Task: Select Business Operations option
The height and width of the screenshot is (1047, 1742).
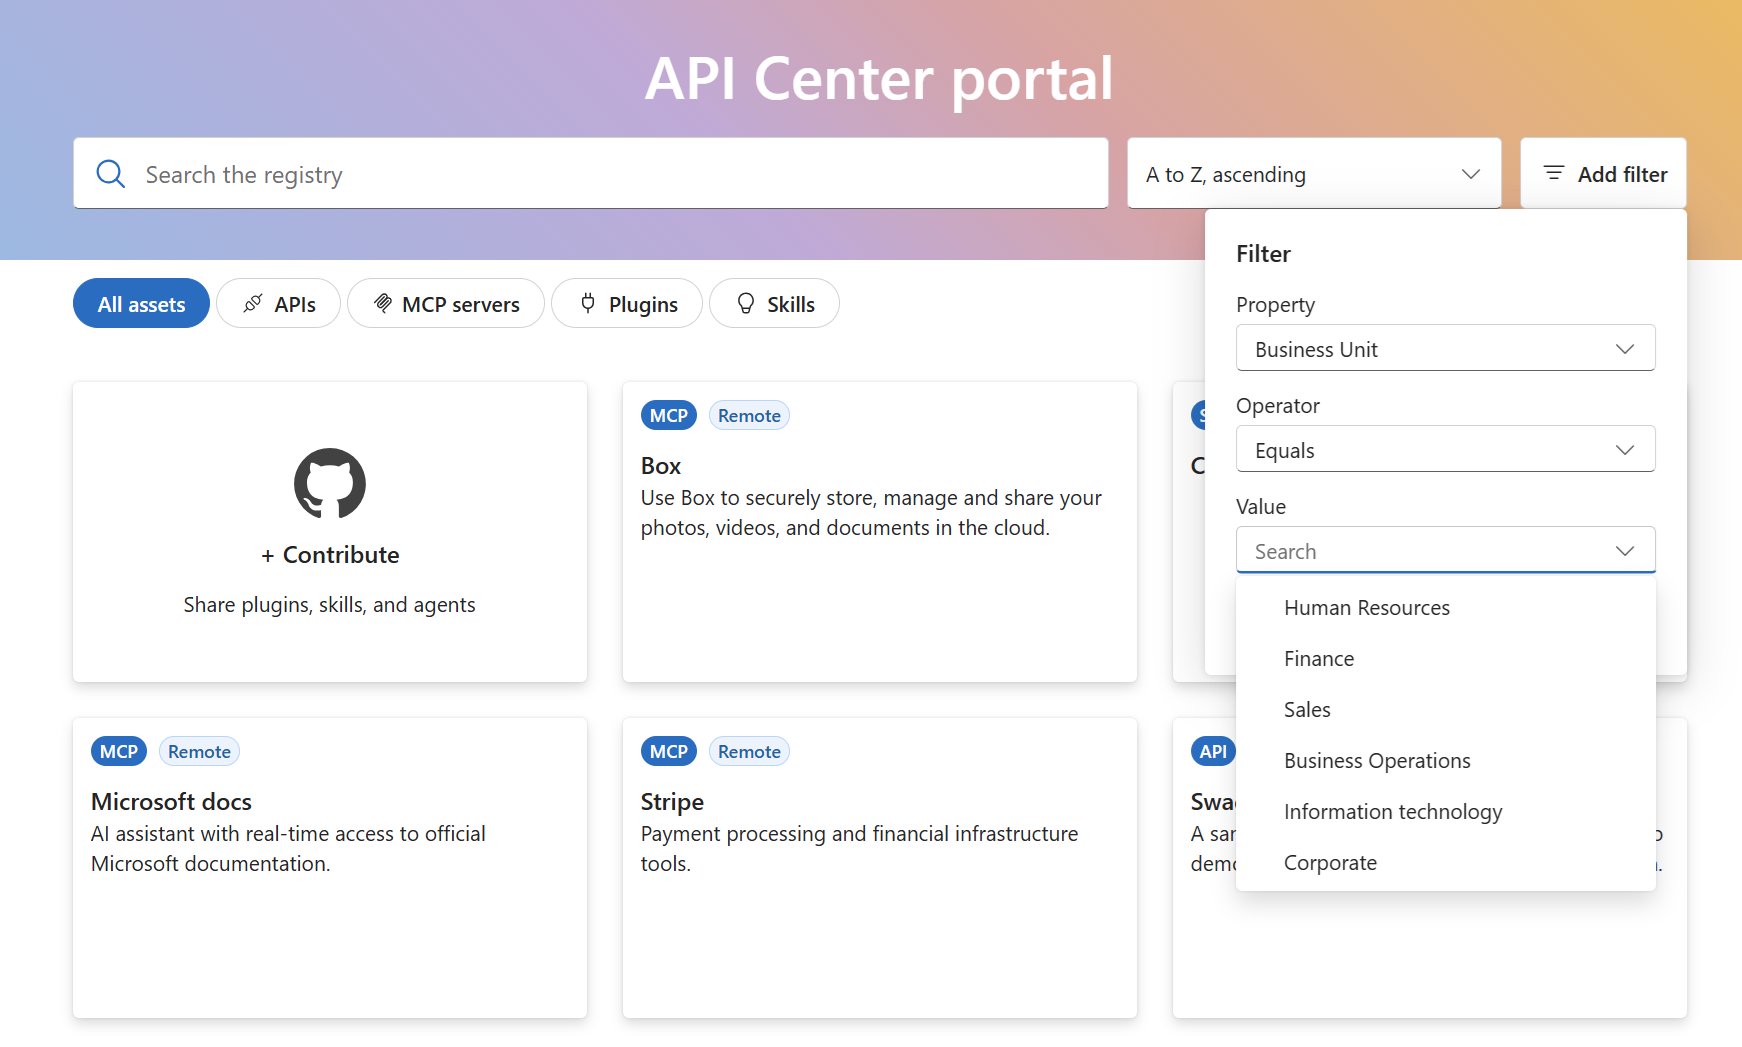Action: 1445,760
